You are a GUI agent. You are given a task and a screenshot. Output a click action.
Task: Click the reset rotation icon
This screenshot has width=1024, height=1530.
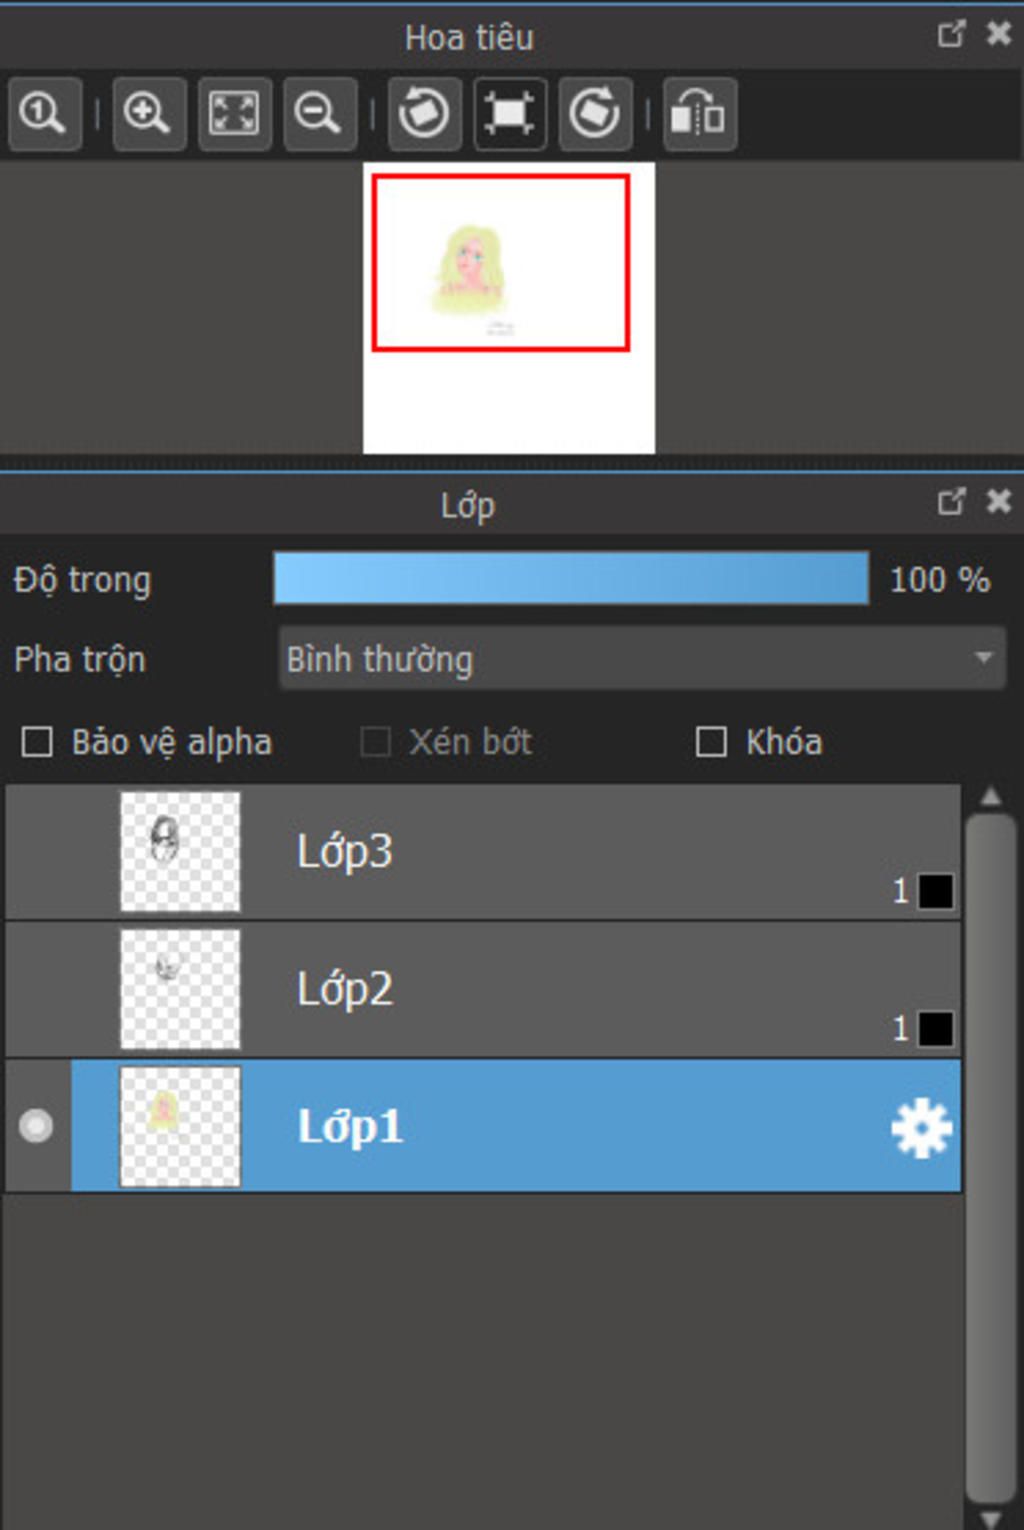pos(509,113)
